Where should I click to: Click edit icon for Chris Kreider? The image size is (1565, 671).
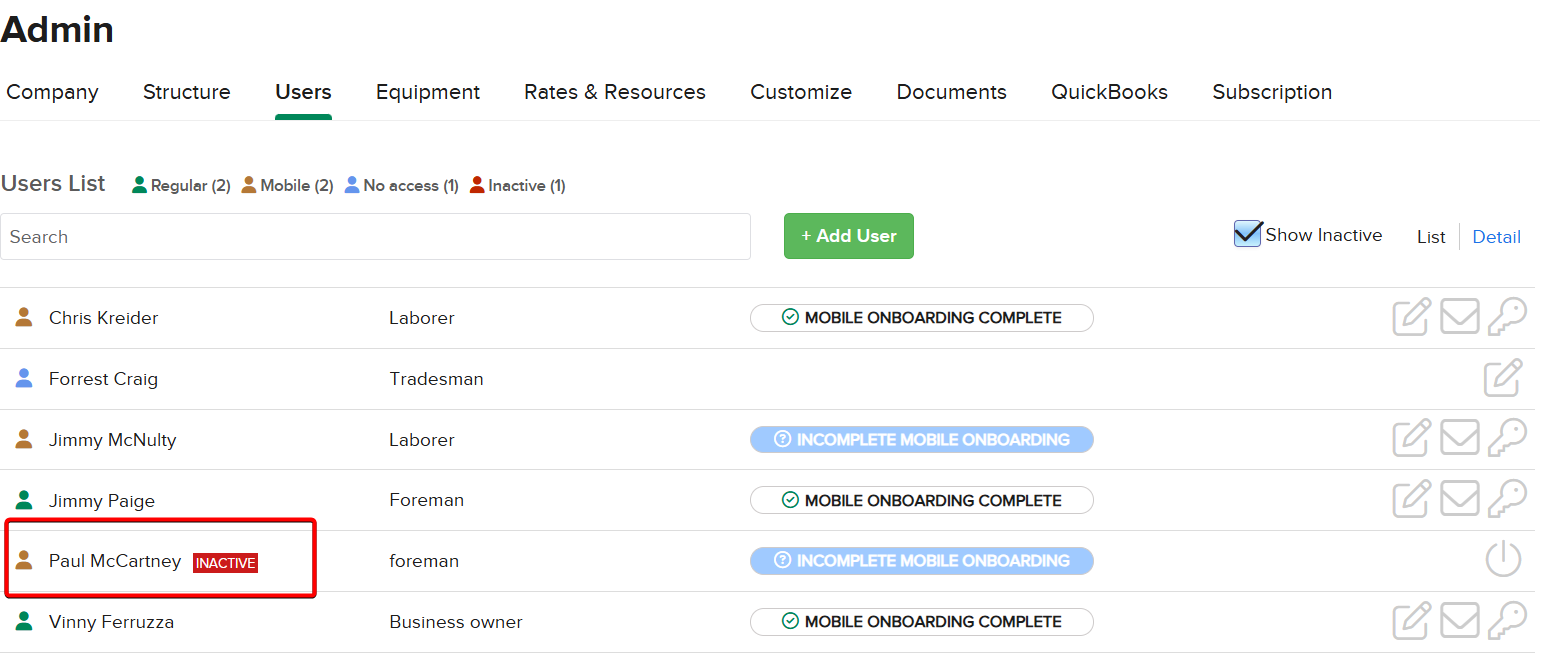[x=1411, y=318]
